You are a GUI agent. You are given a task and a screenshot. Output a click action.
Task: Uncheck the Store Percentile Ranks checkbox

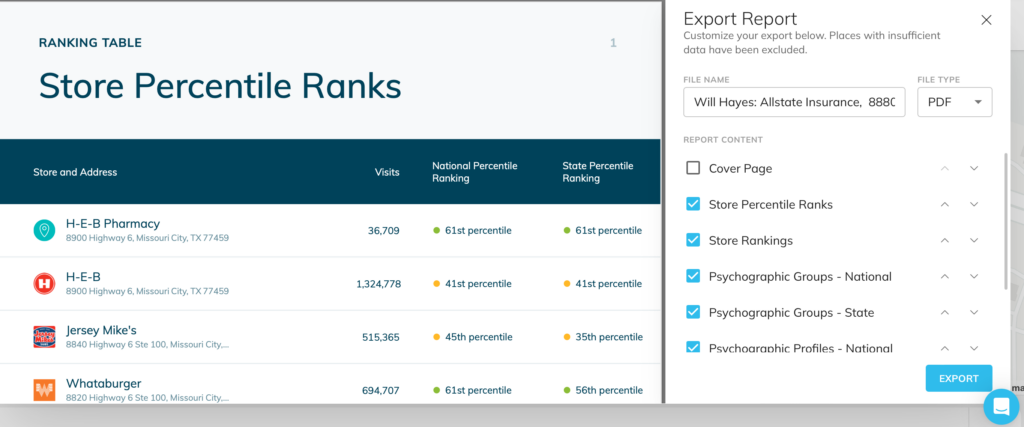point(693,204)
